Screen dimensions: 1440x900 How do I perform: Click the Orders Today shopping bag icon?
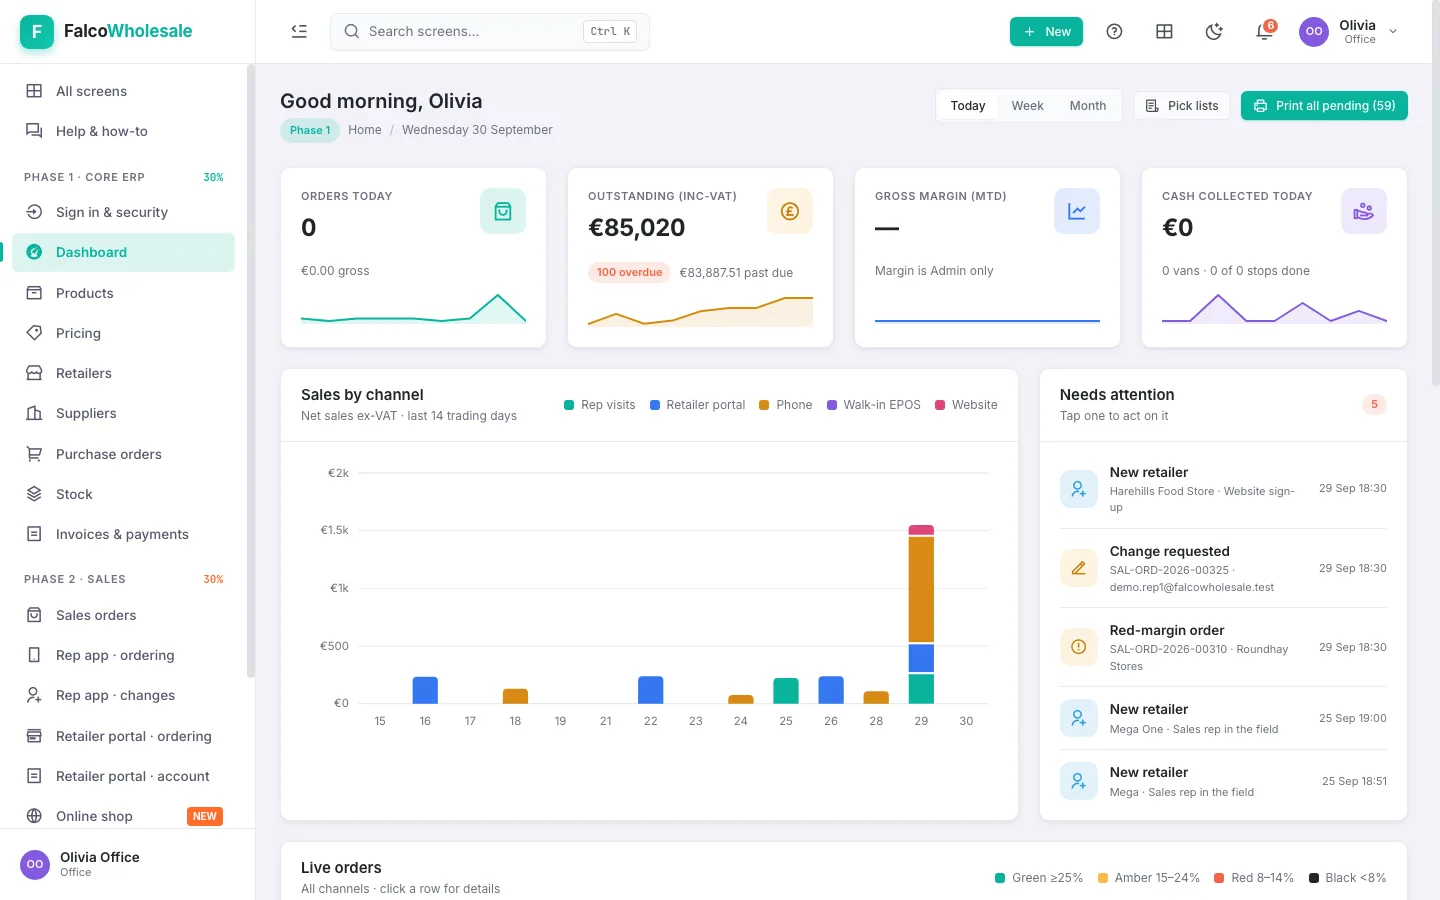point(503,211)
